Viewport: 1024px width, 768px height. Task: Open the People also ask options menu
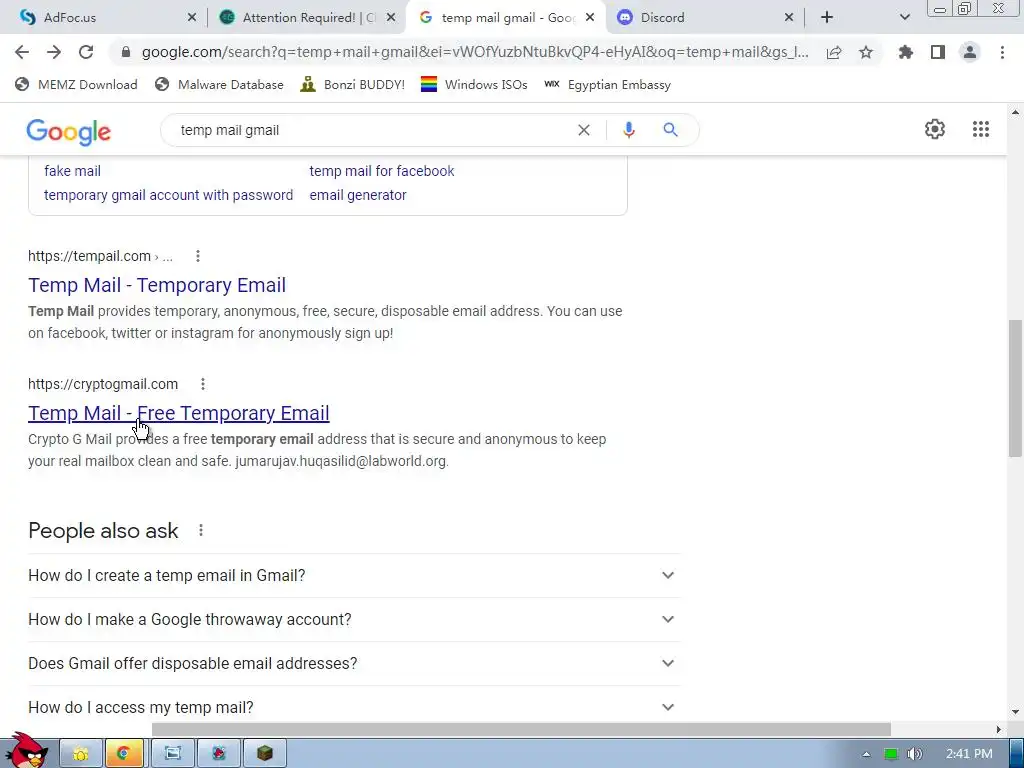pyautogui.click(x=201, y=530)
